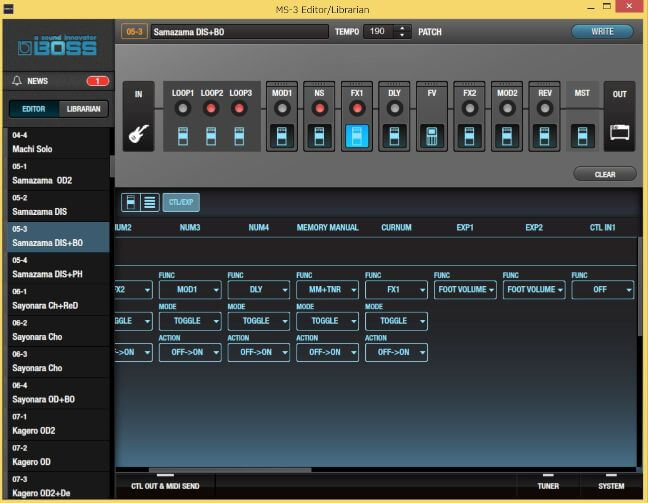Open the SYSTEM tab

611,486
